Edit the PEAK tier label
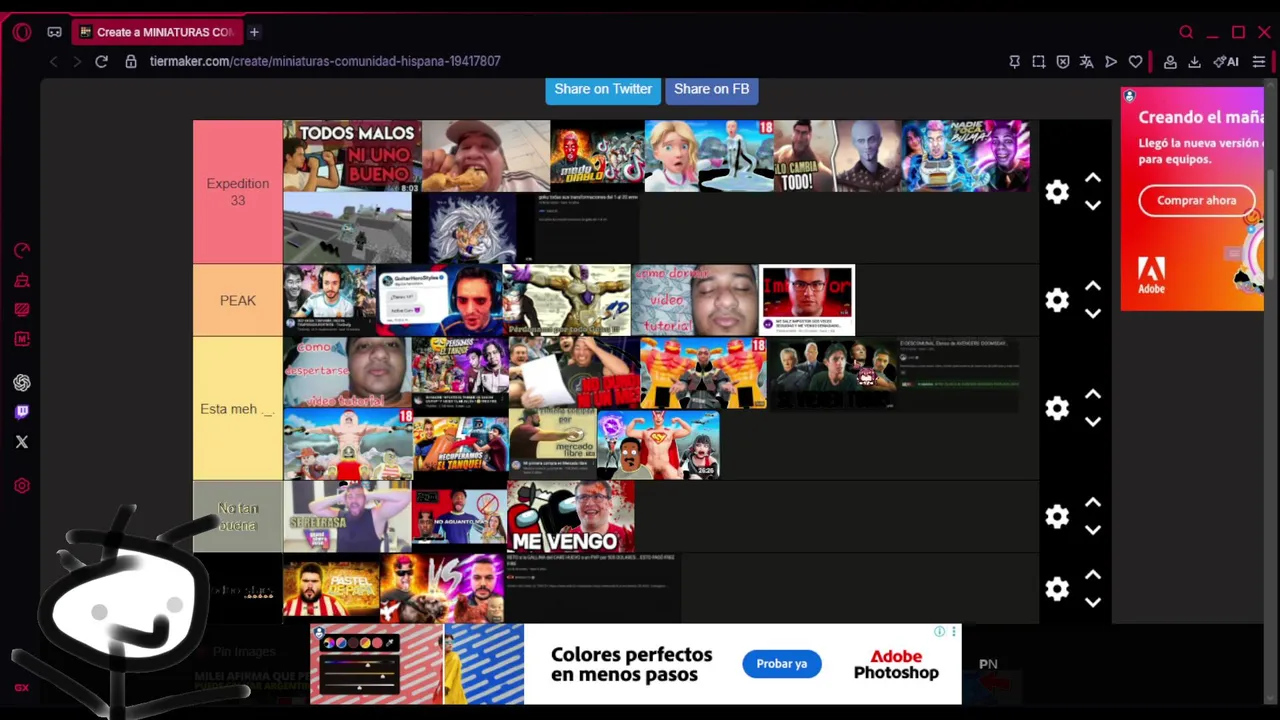 coord(238,300)
